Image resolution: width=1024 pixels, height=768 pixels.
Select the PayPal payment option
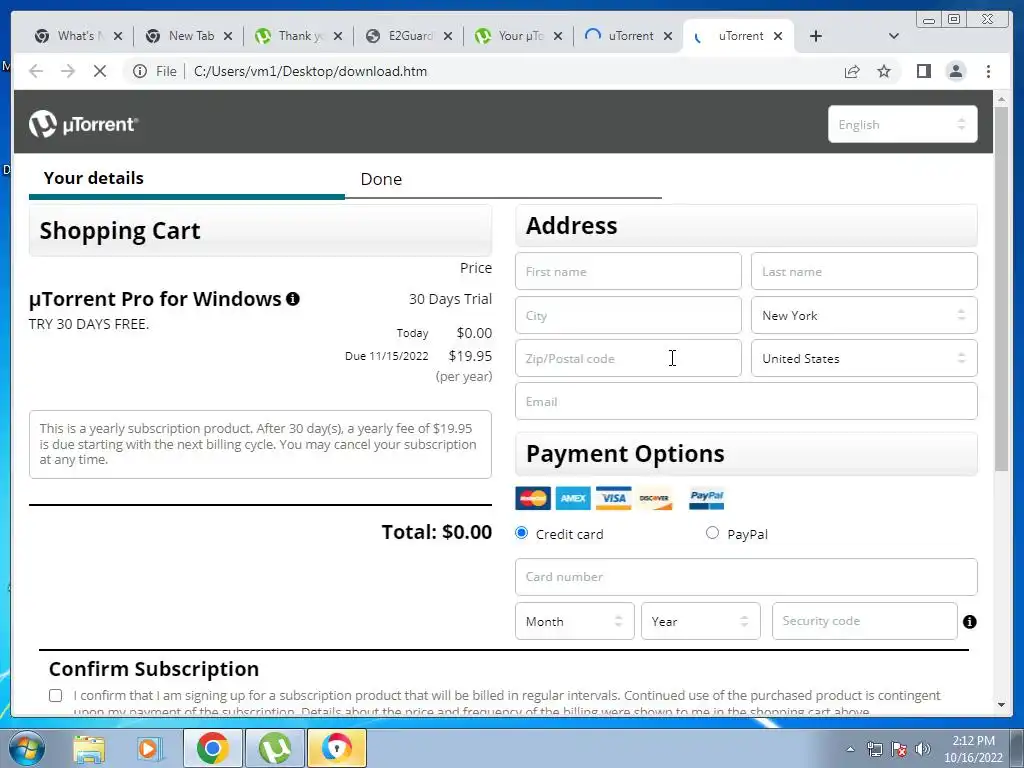[x=712, y=533]
